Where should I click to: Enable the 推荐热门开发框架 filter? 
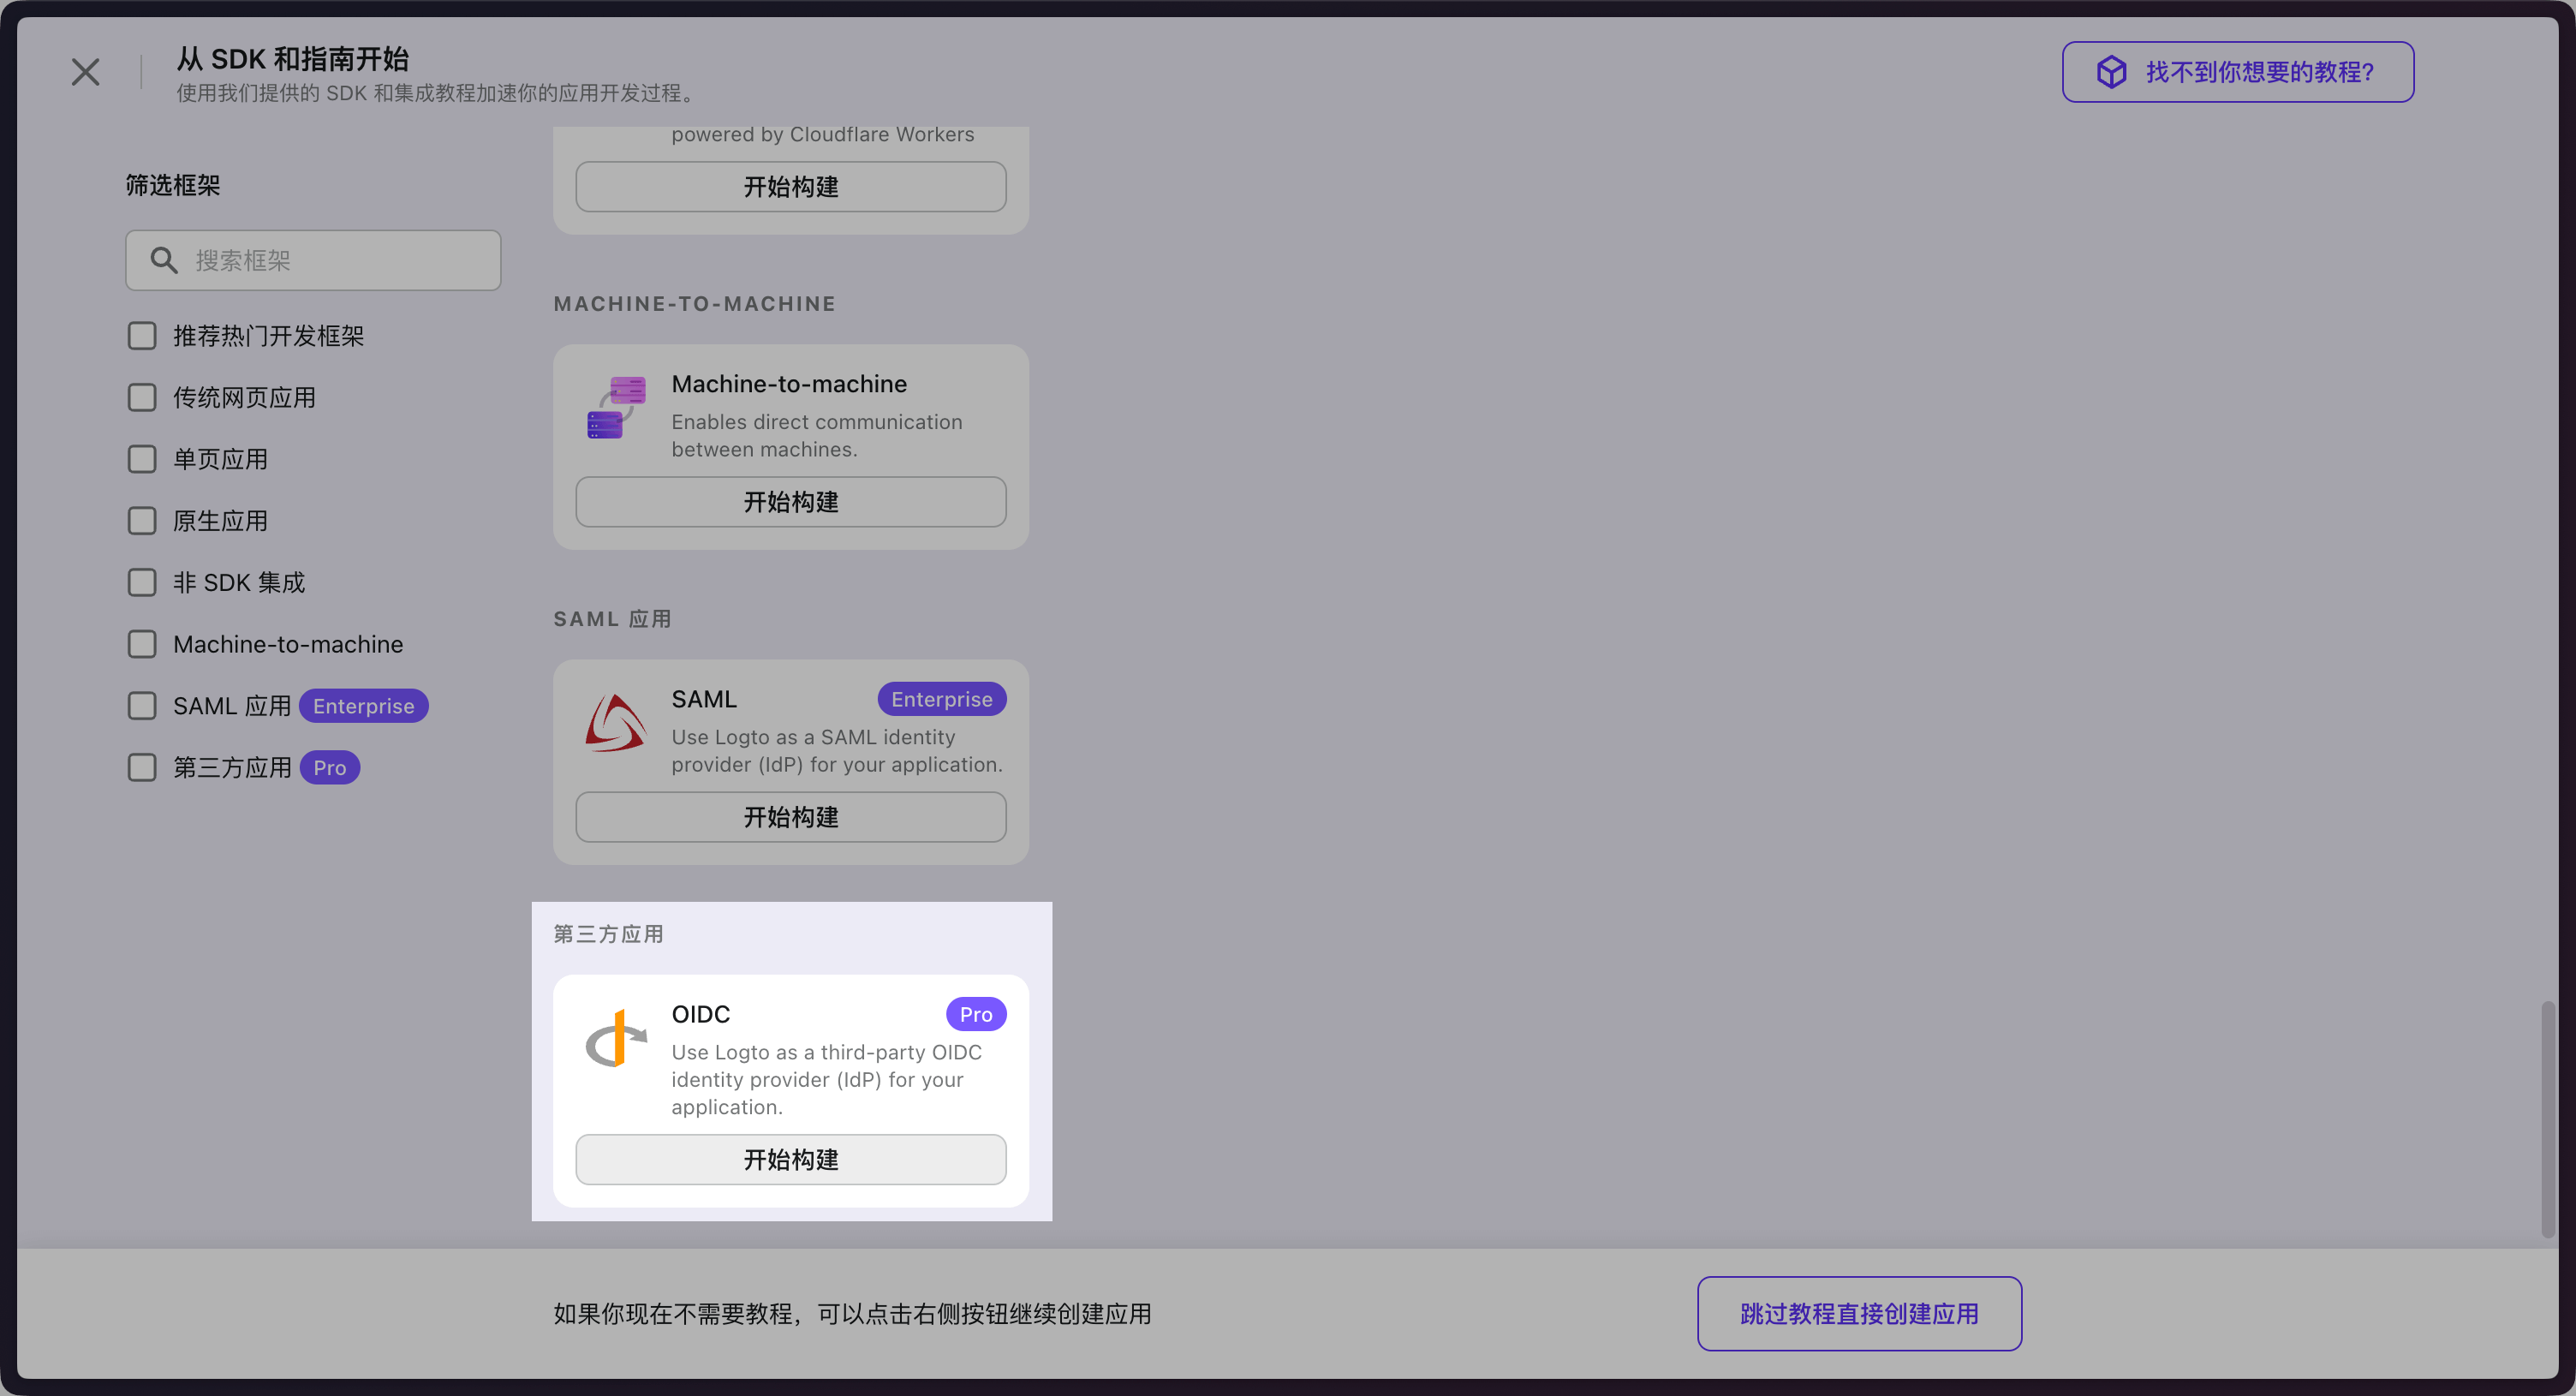click(x=142, y=336)
